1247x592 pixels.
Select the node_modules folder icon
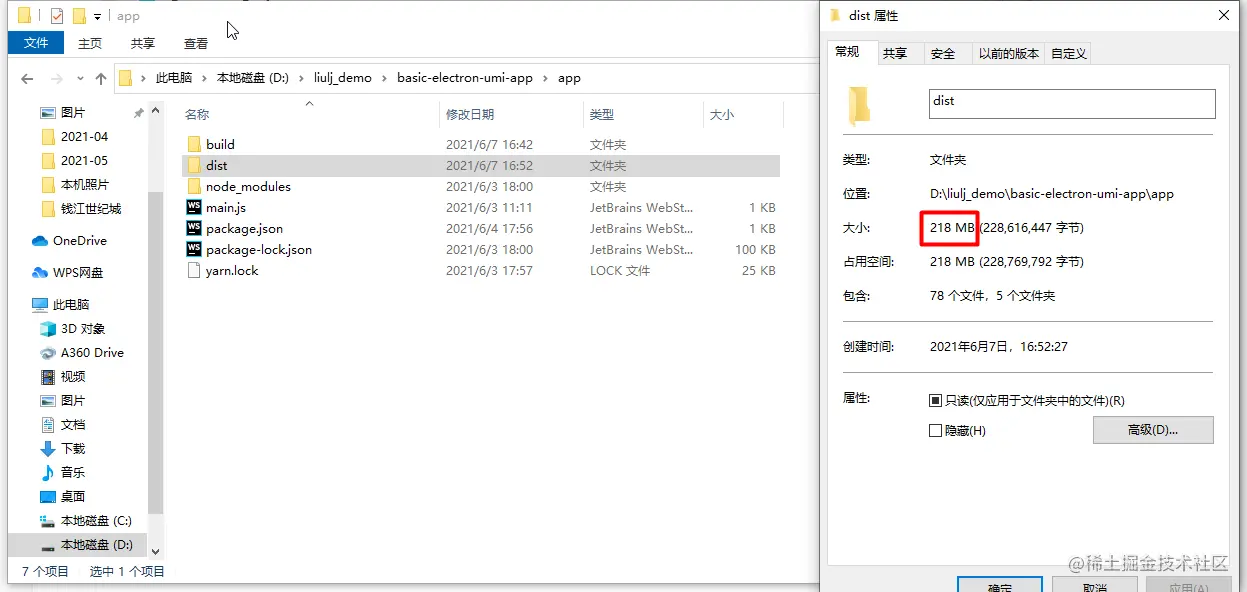194,186
